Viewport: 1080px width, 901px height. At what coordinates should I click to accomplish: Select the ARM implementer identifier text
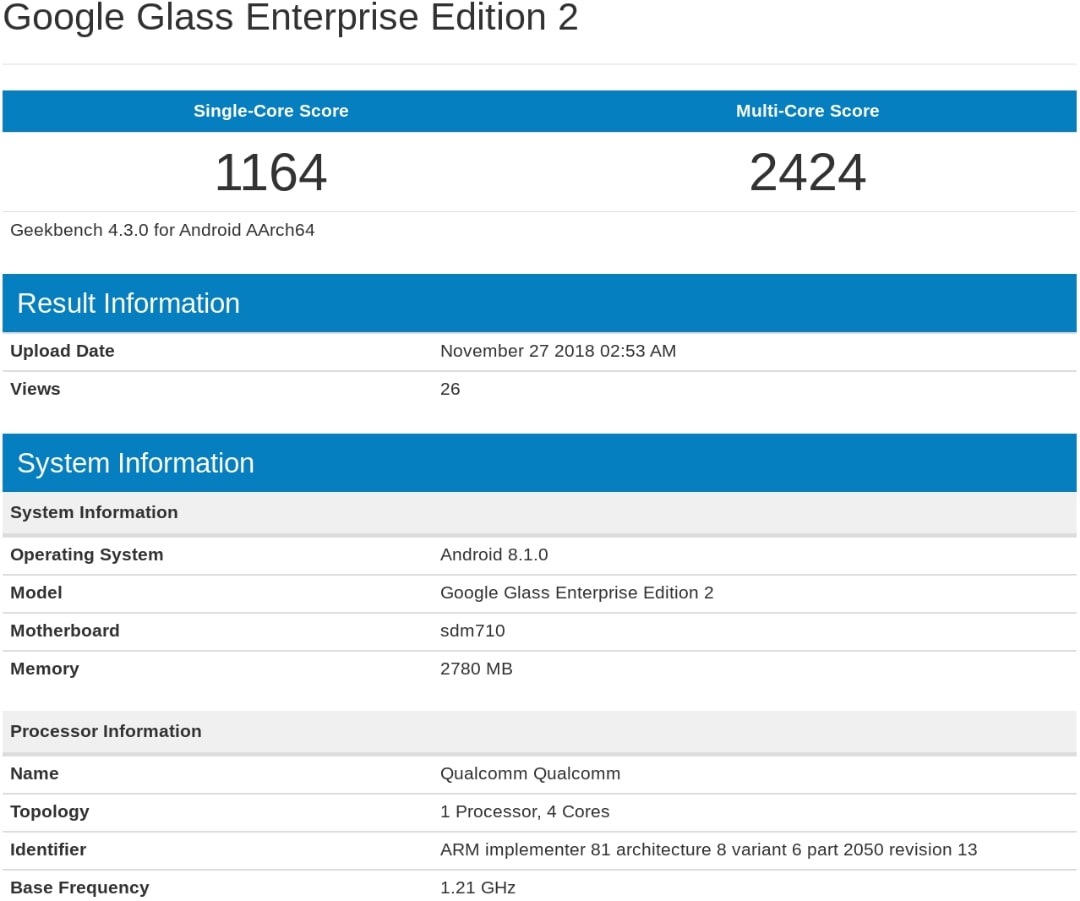(708, 850)
